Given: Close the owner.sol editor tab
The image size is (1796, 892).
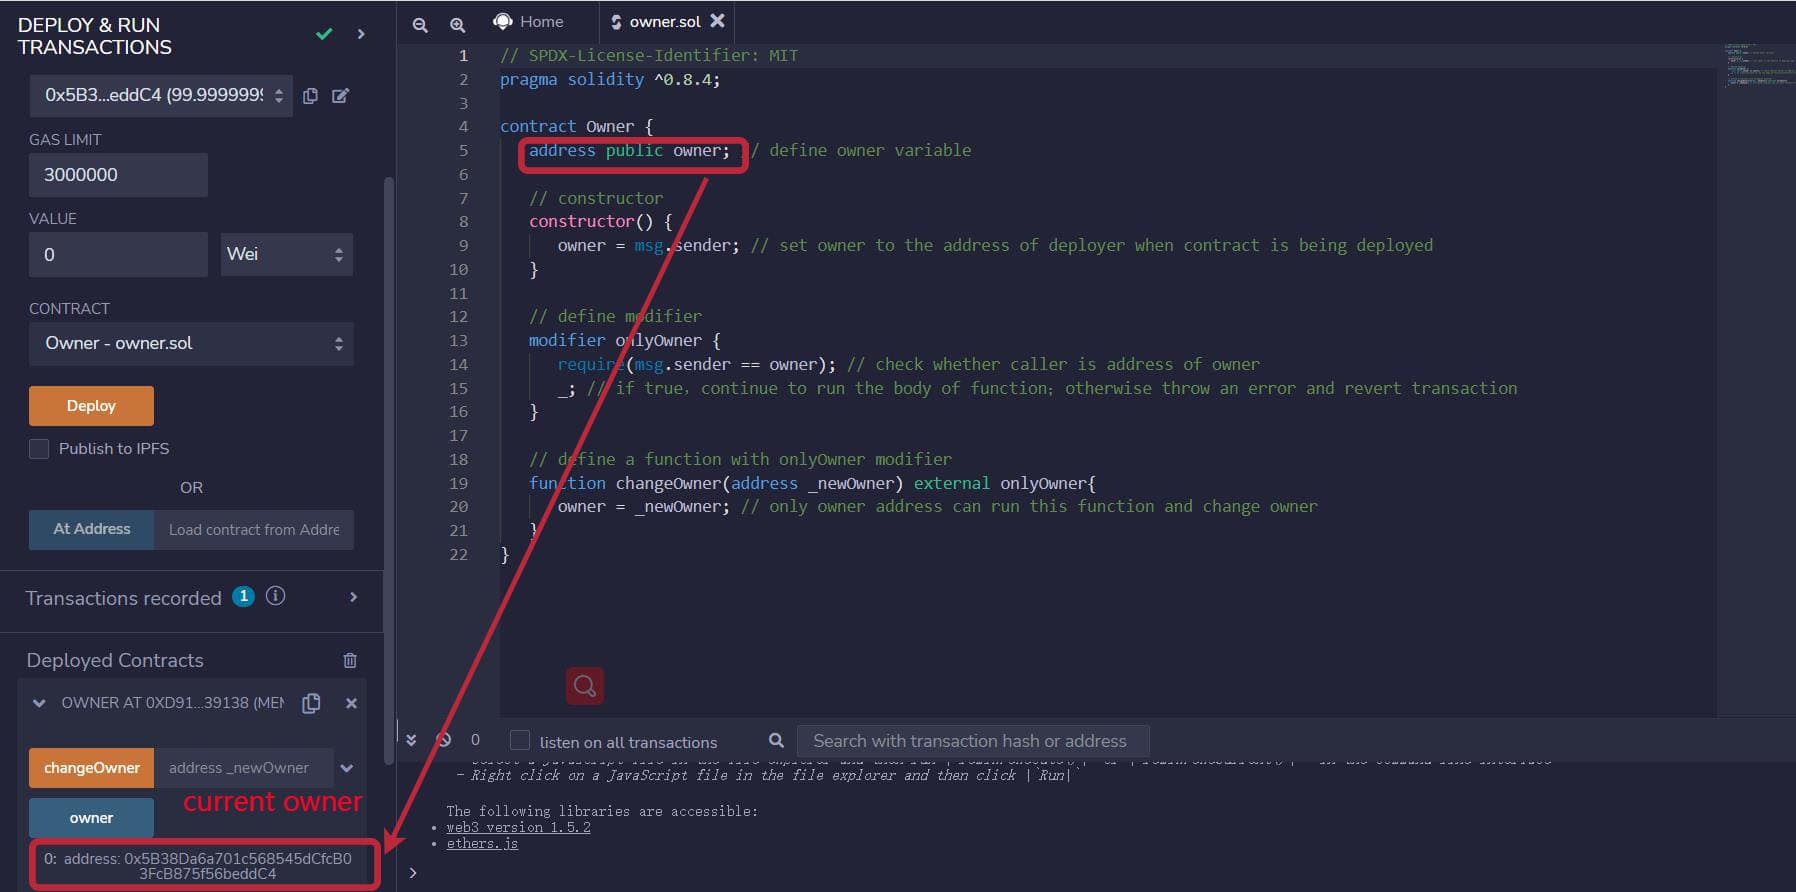Looking at the screenshot, I should [717, 21].
